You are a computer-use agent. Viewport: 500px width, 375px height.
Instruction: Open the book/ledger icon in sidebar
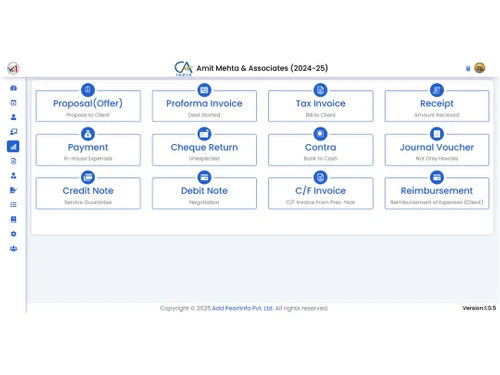tap(13, 219)
